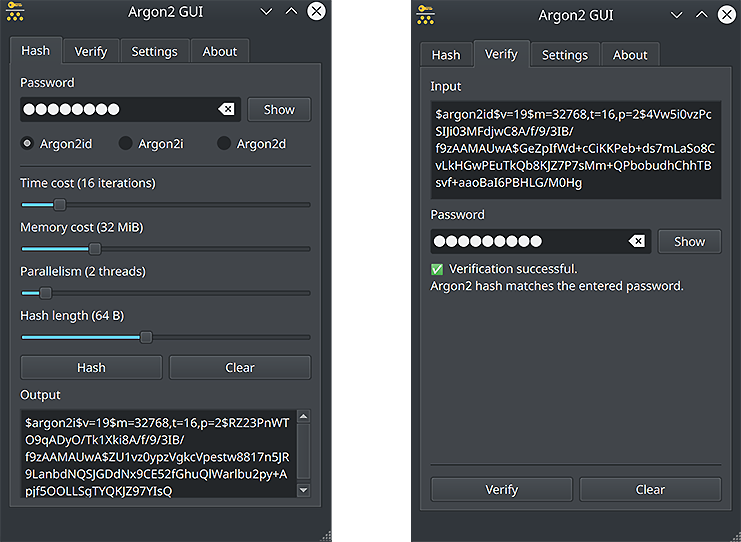
Task: Click the key icon in right window titlebar
Action: coord(425,12)
